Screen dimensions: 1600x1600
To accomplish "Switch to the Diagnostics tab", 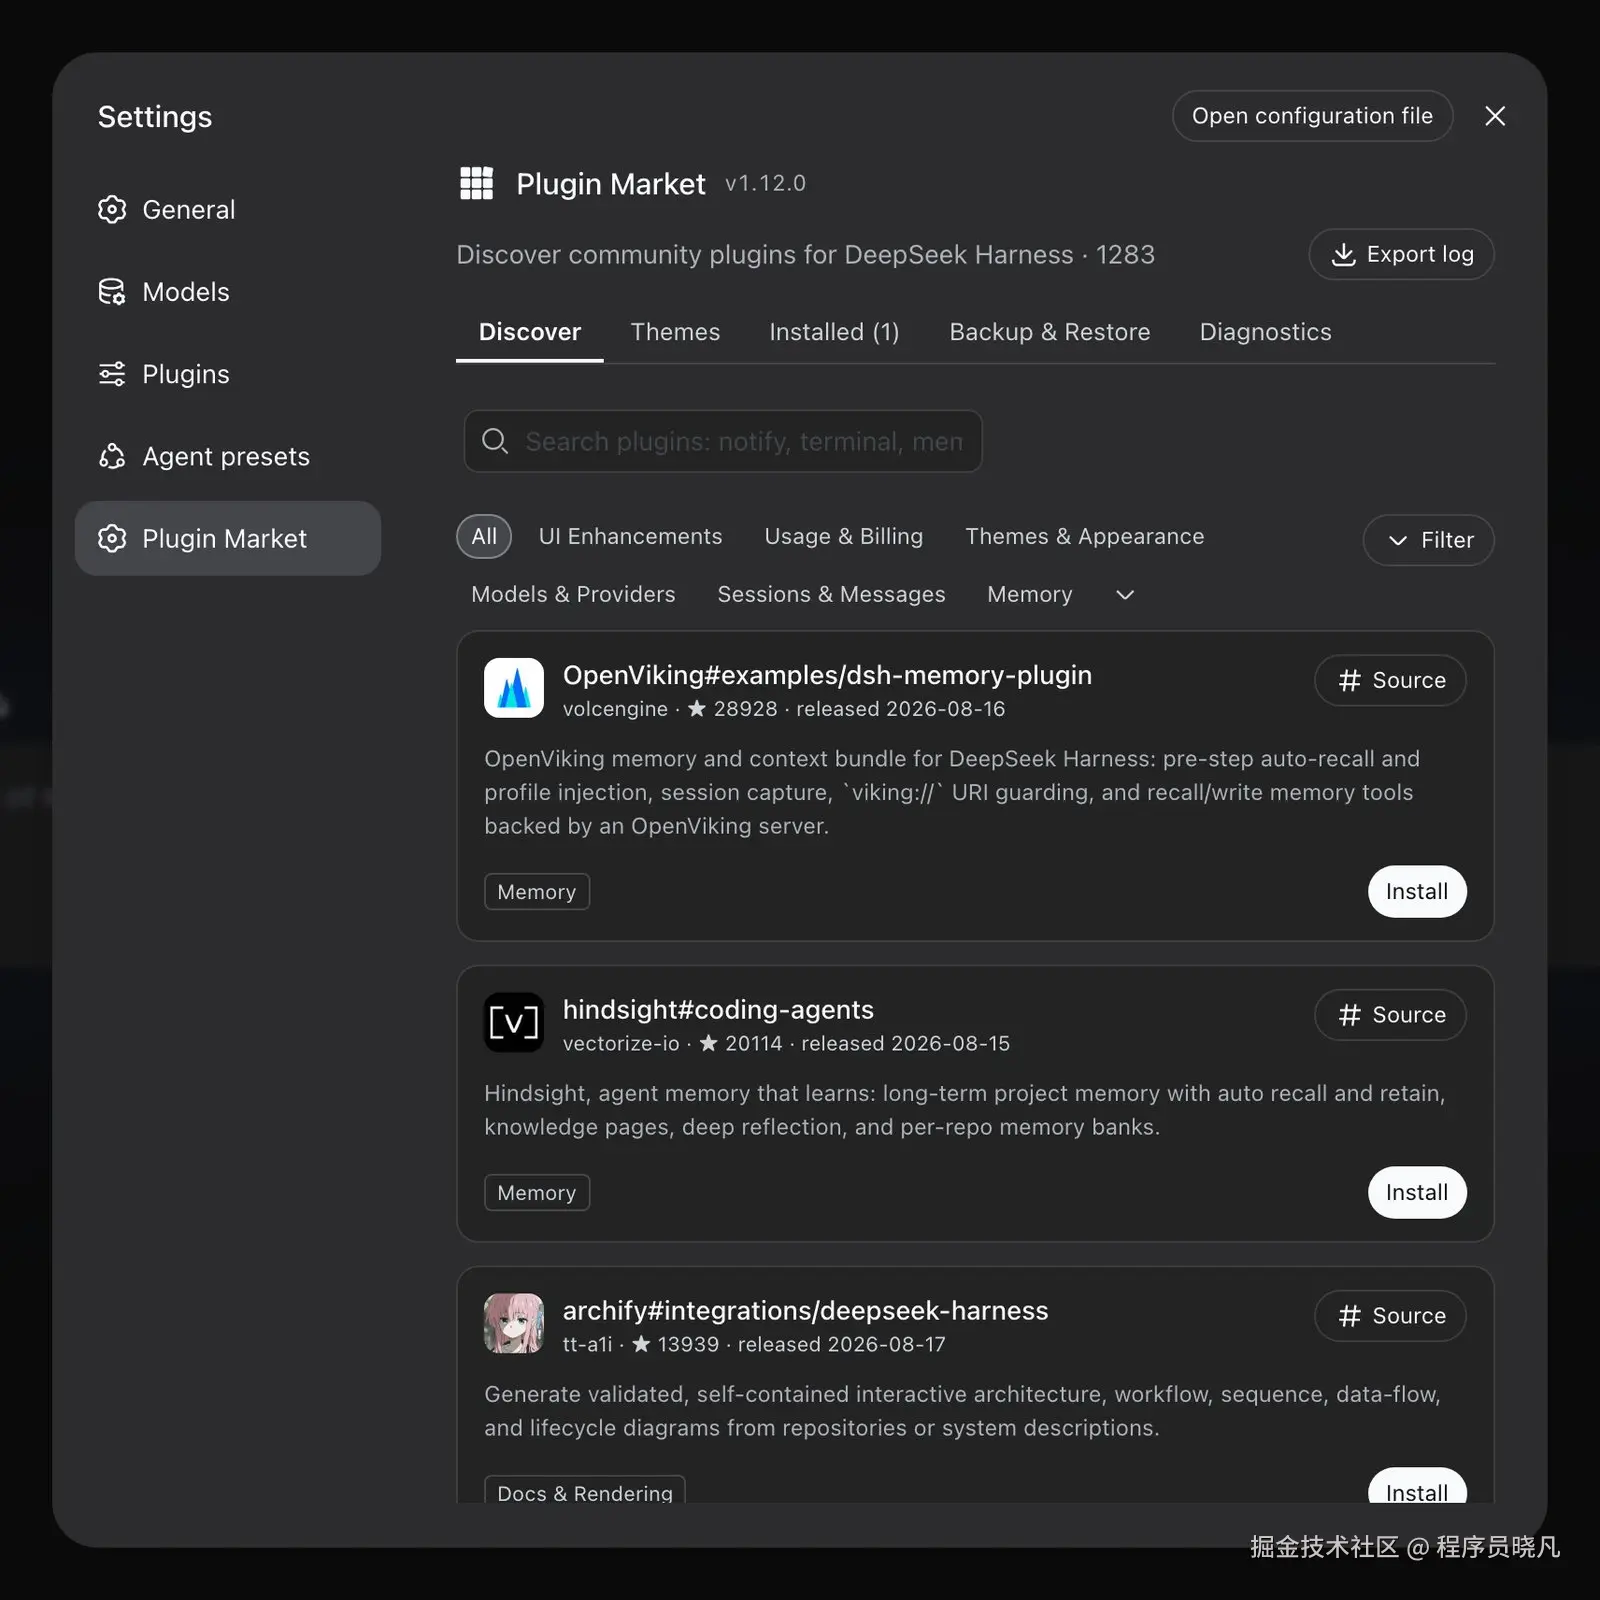I will click(x=1265, y=332).
